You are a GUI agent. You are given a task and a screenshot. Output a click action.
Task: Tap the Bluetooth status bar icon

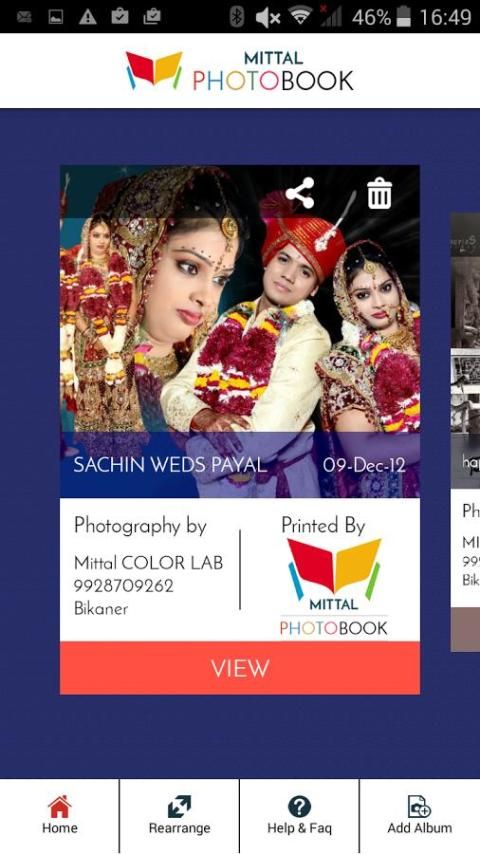[236, 17]
